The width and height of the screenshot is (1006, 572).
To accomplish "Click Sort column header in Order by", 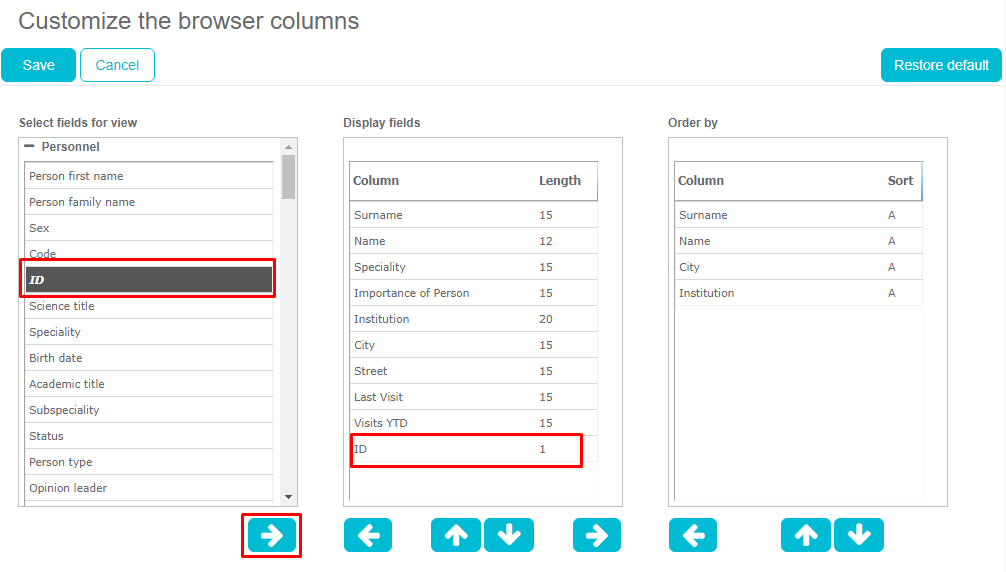I will point(900,181).
